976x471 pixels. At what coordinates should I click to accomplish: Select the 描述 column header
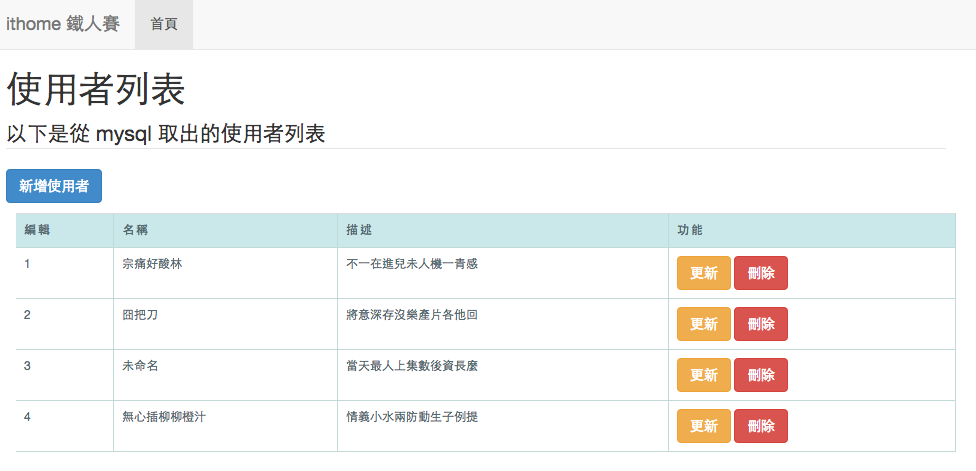(359, 230)
